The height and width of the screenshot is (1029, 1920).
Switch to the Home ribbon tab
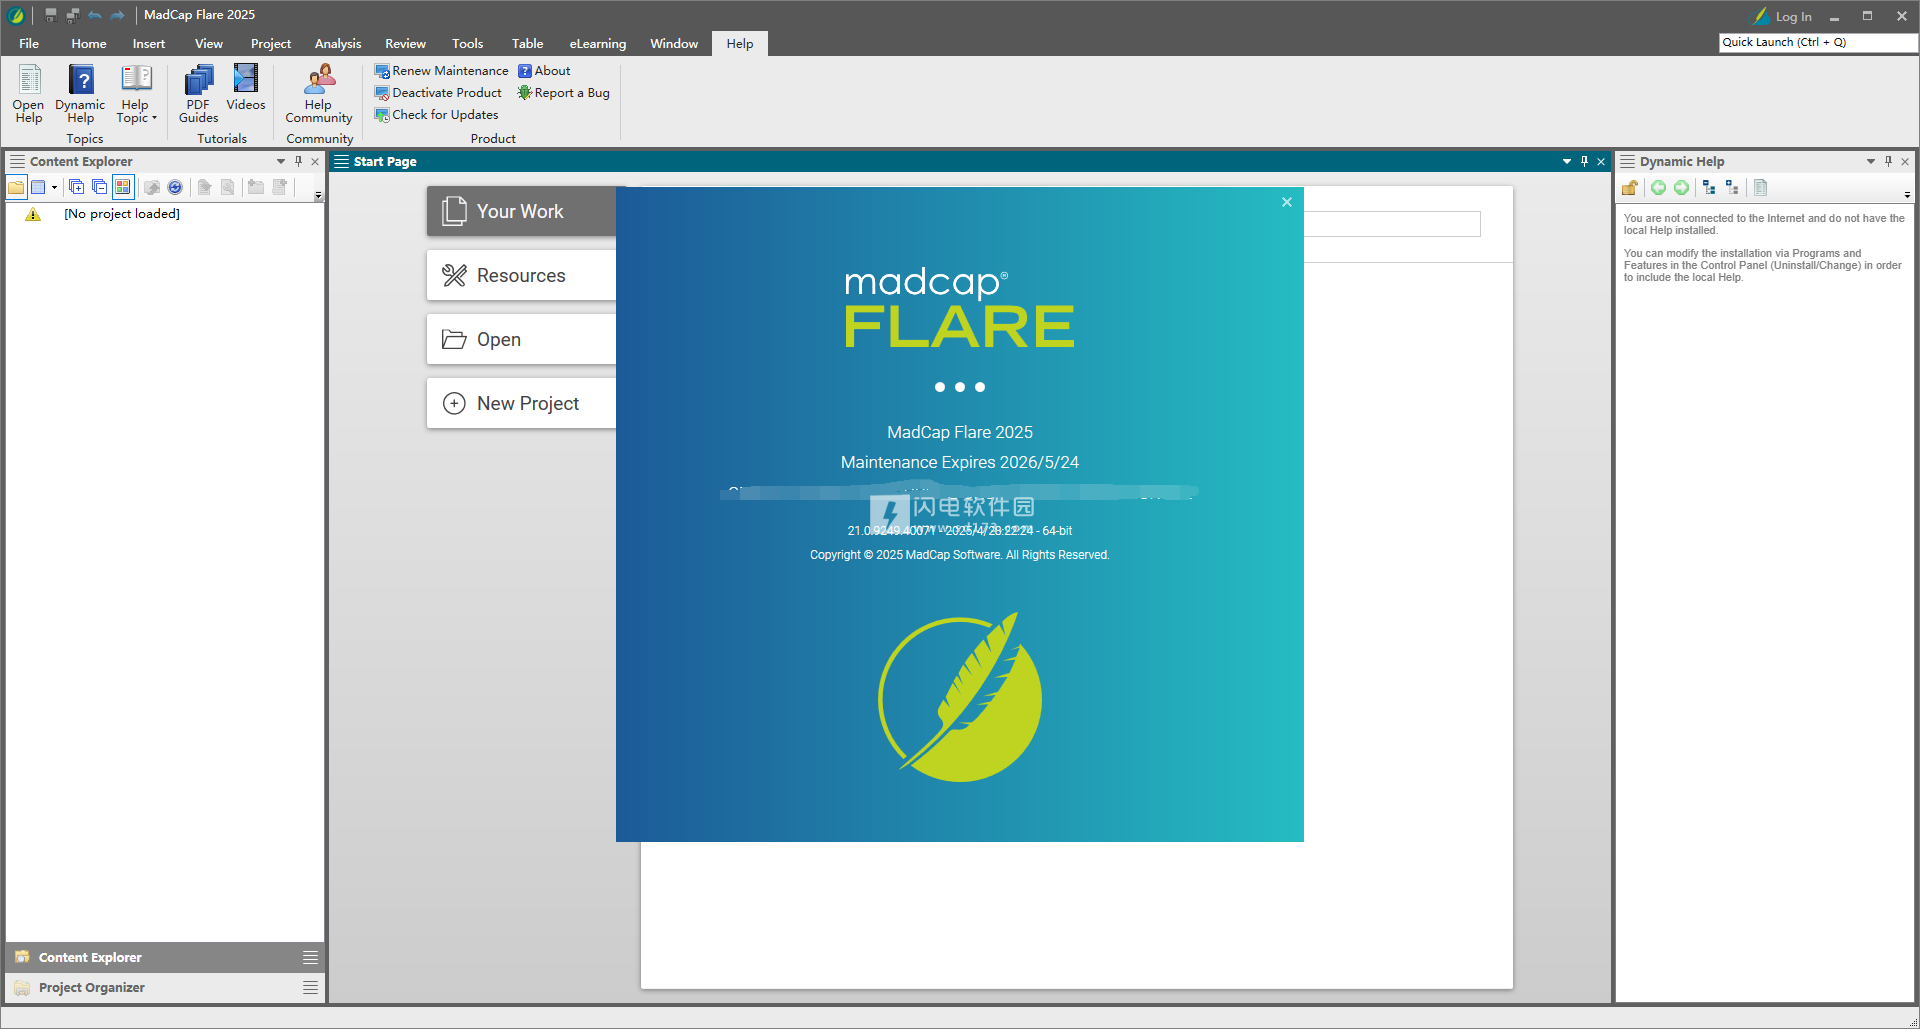click(x=89, y=44)
